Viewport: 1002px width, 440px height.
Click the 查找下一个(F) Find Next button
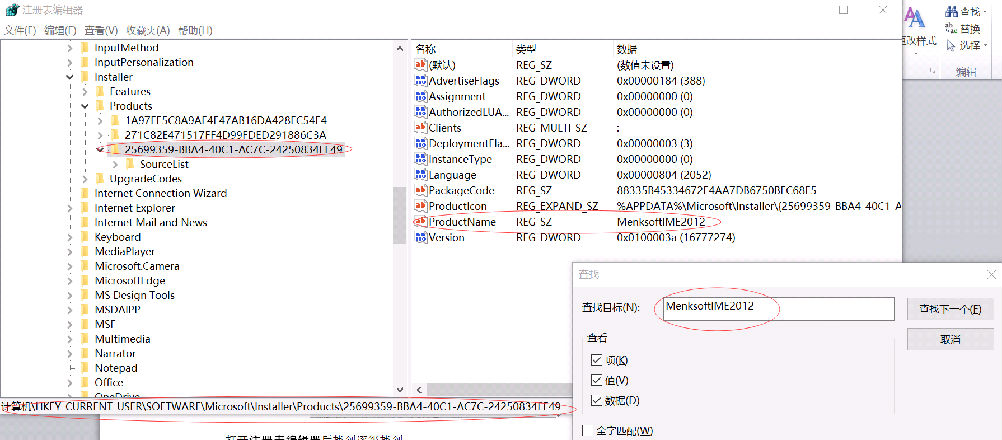[949, 309]
